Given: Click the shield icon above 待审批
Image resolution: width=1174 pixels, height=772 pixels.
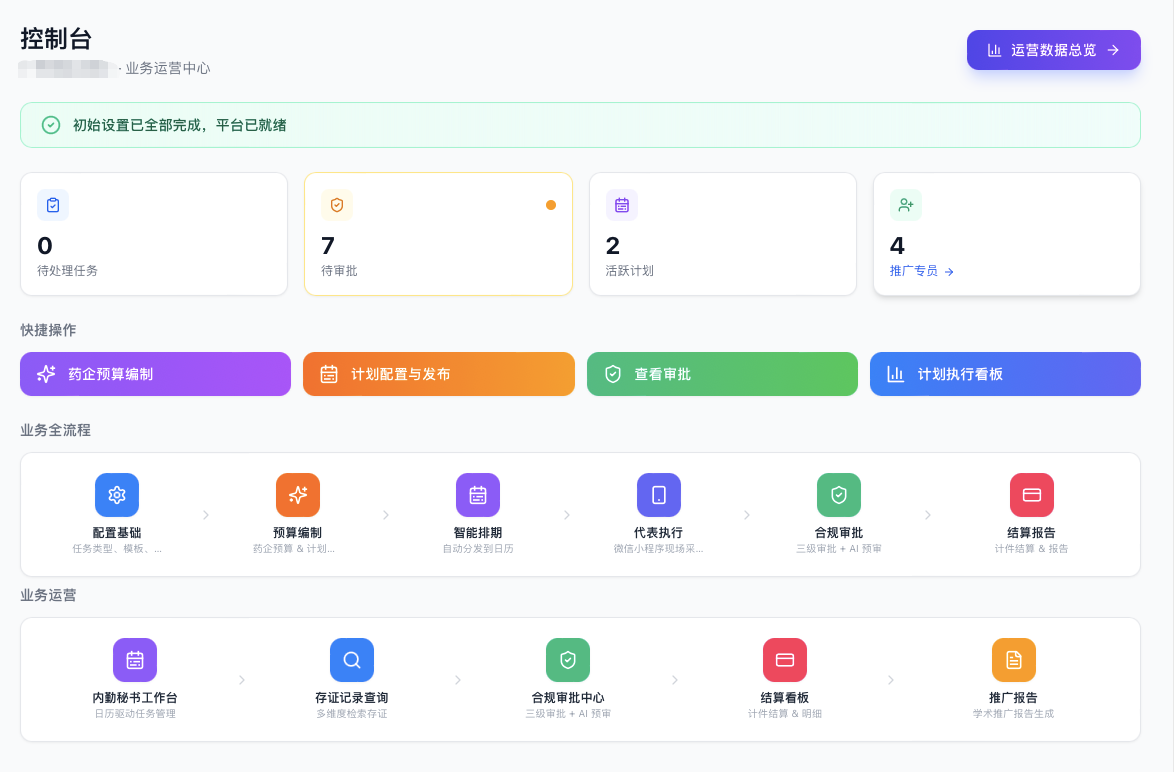Looking at the screenshot, I should pos(337,205).
